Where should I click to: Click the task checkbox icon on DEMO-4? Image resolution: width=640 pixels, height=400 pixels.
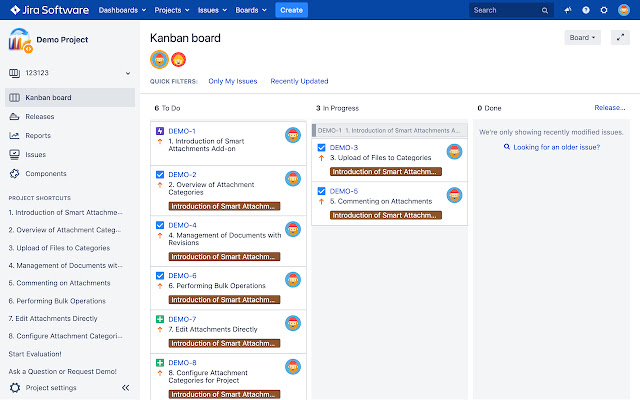click(160, 225)
